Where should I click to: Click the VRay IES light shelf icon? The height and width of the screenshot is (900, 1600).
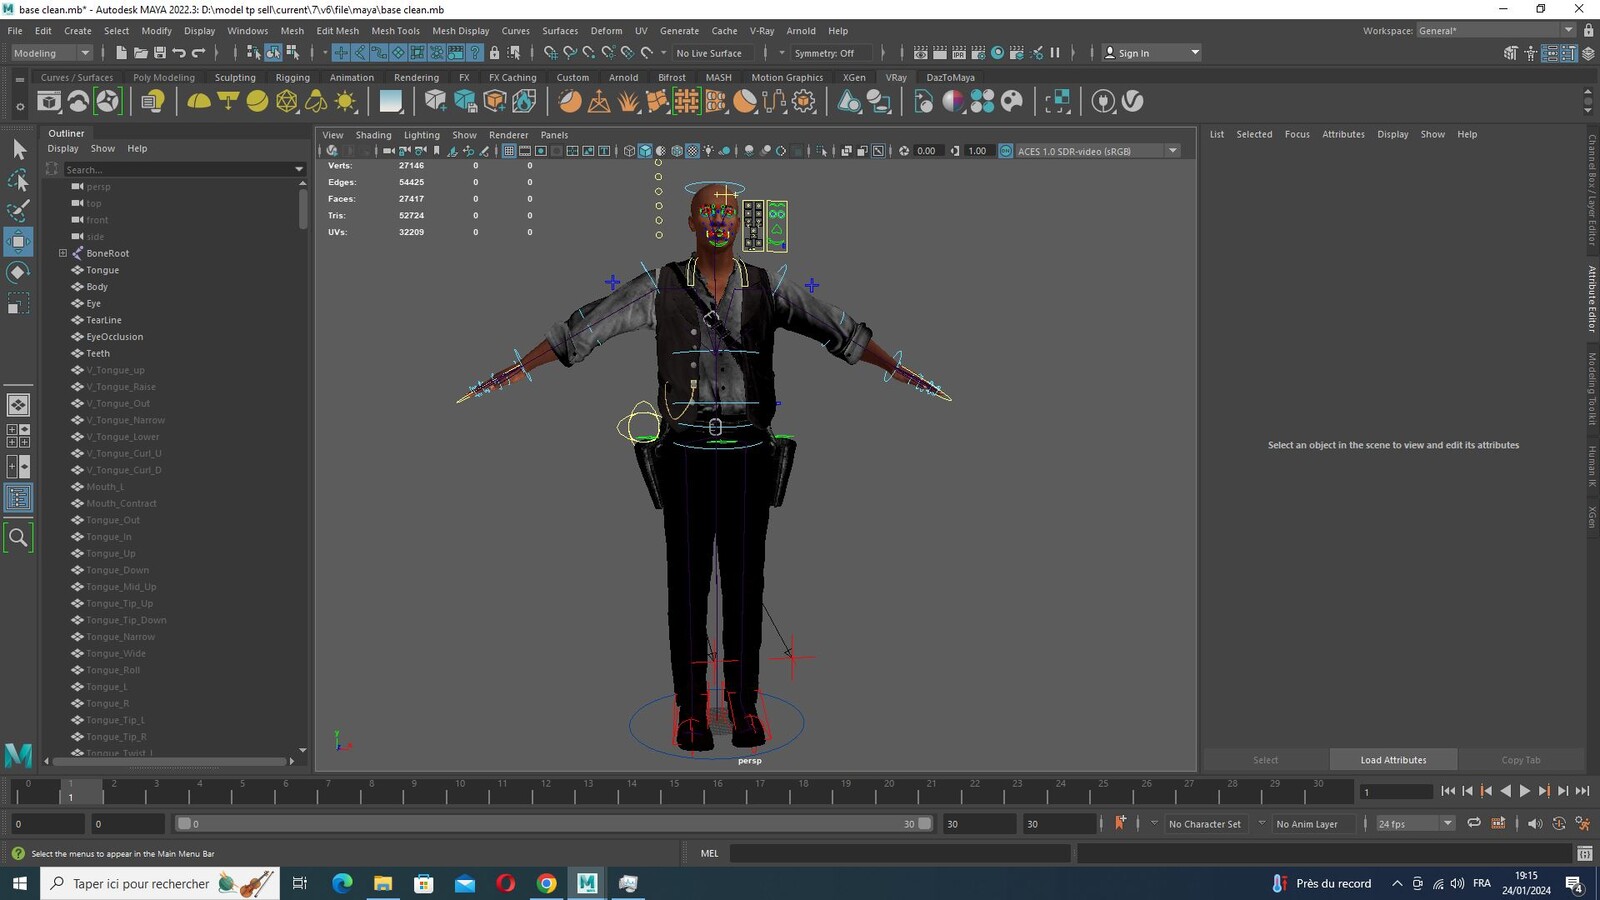pyautogui.click(x=316, y=101)
